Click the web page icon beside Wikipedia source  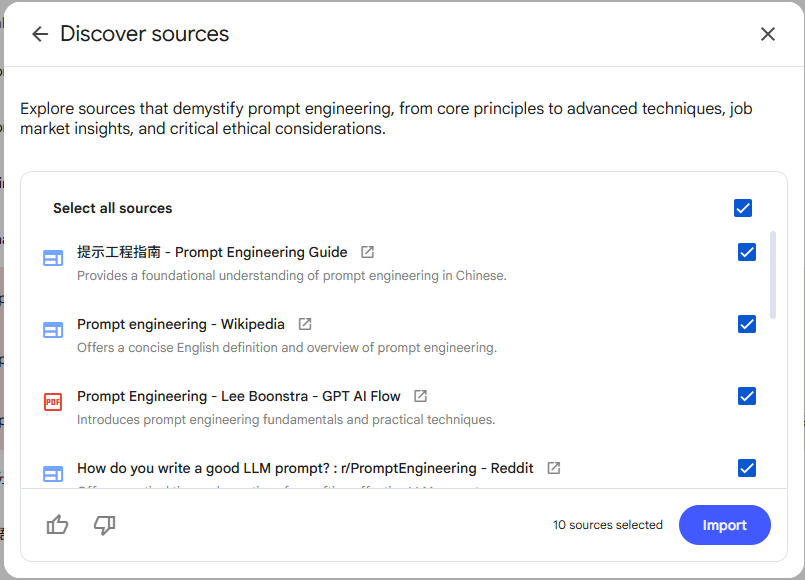click(53, 330)
